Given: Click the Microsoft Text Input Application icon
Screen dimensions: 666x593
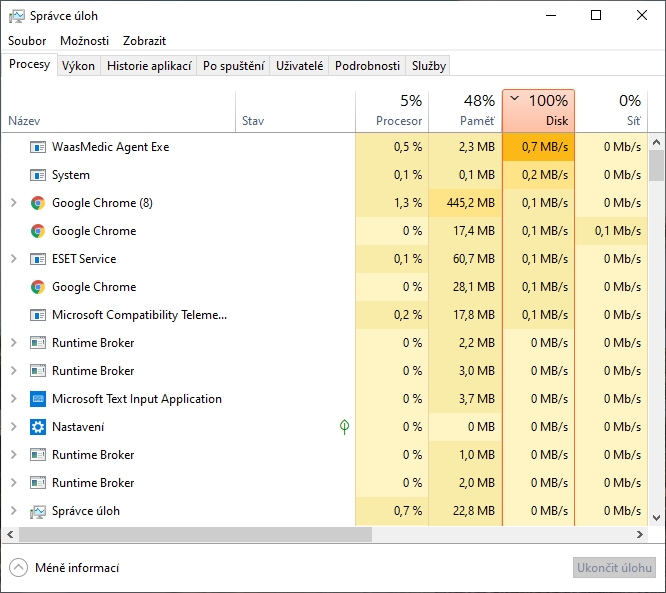Looking at the screenshot, I should 38,399.
